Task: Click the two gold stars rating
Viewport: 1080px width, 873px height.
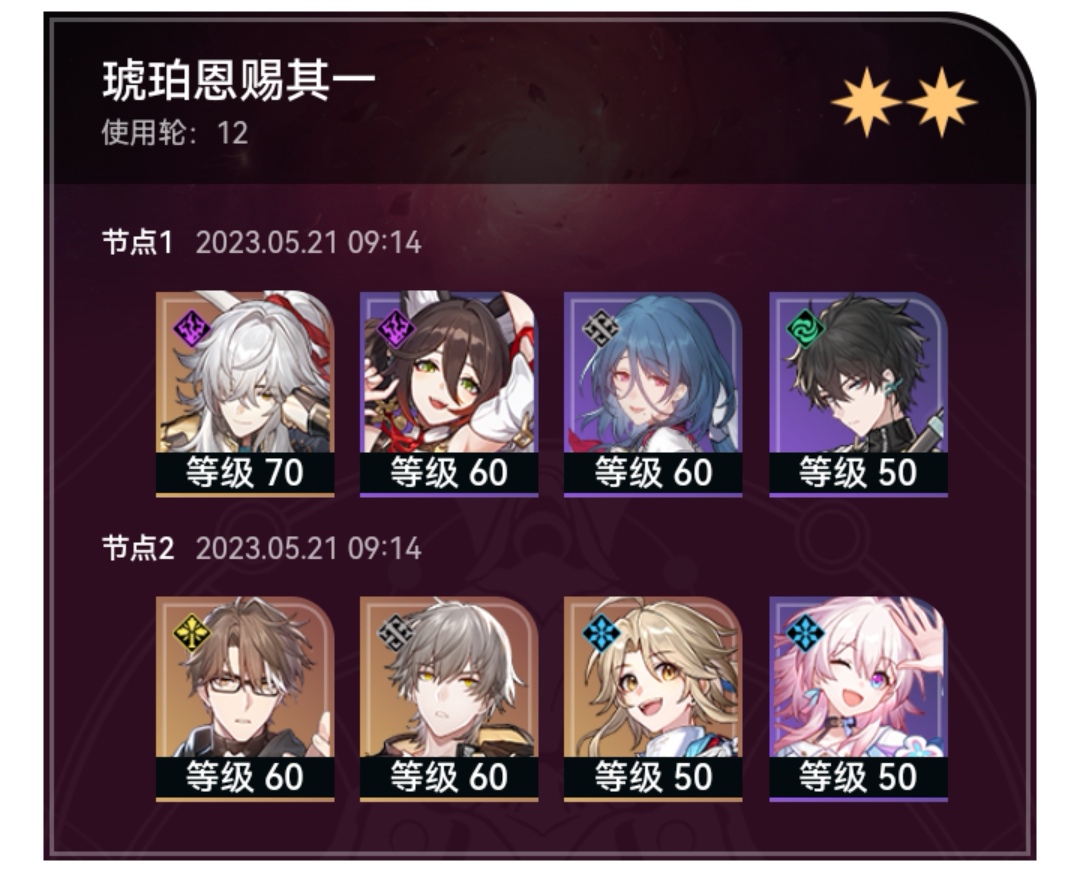Action: (904, 102)
